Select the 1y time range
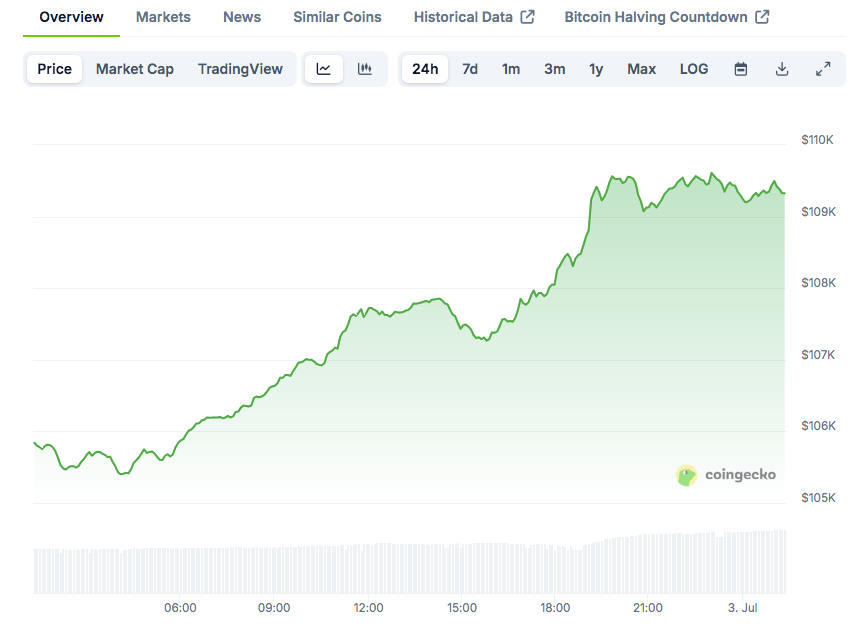This screenshot has width=853, height=624. pyautogui.click(x=596, y=69)
